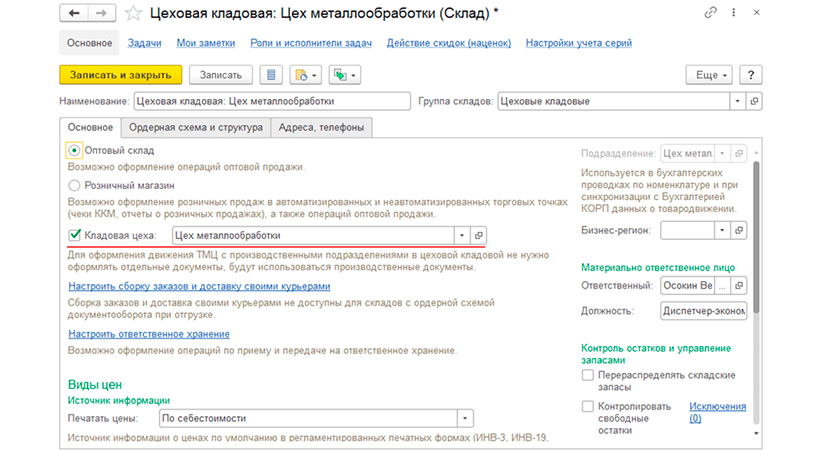Select the Розничный магазин radio button

(x=74, y=185)
